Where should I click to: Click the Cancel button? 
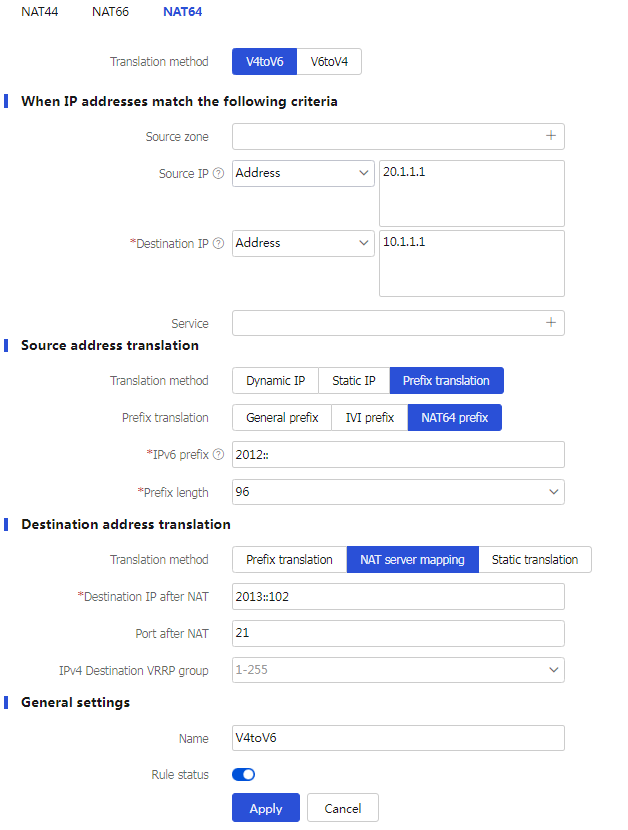pyautogui.click(x=342, y=807)
